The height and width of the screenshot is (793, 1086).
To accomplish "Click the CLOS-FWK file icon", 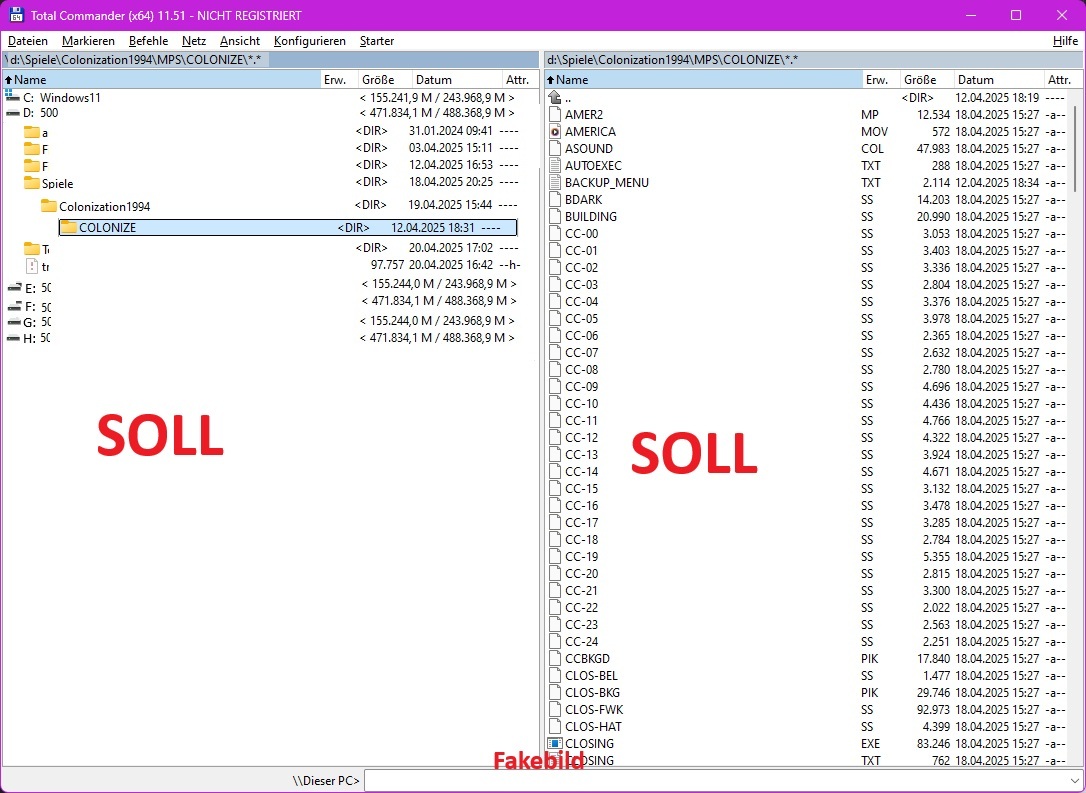I will coord(555,709).
